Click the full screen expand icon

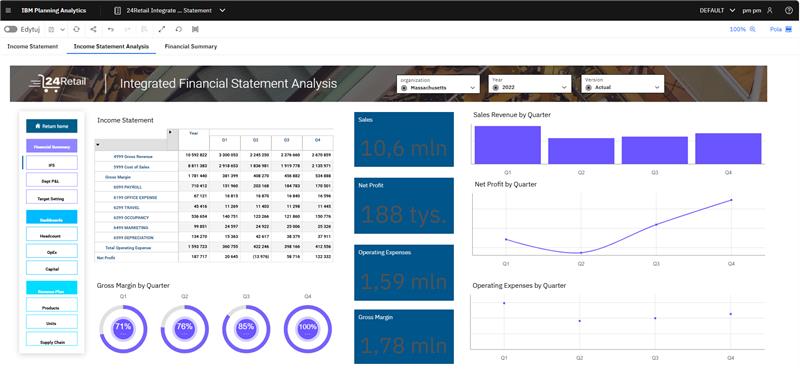tap(162, 30)
